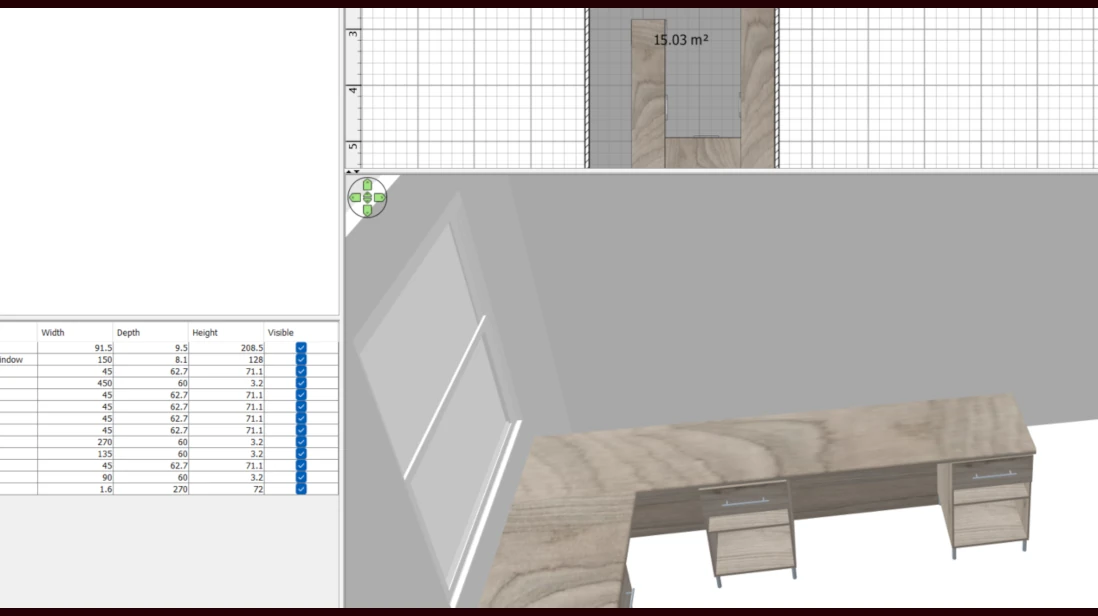Click the downward arrow on the navigation compass
Image resolution: width=1098 pixels, height=616 pixels.
pos(368,211)
